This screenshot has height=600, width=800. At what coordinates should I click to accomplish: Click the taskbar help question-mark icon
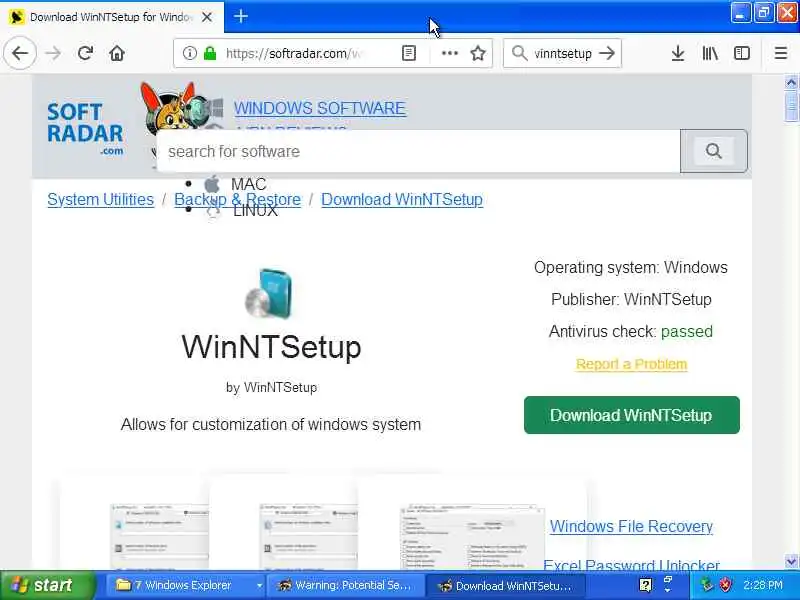645,585
